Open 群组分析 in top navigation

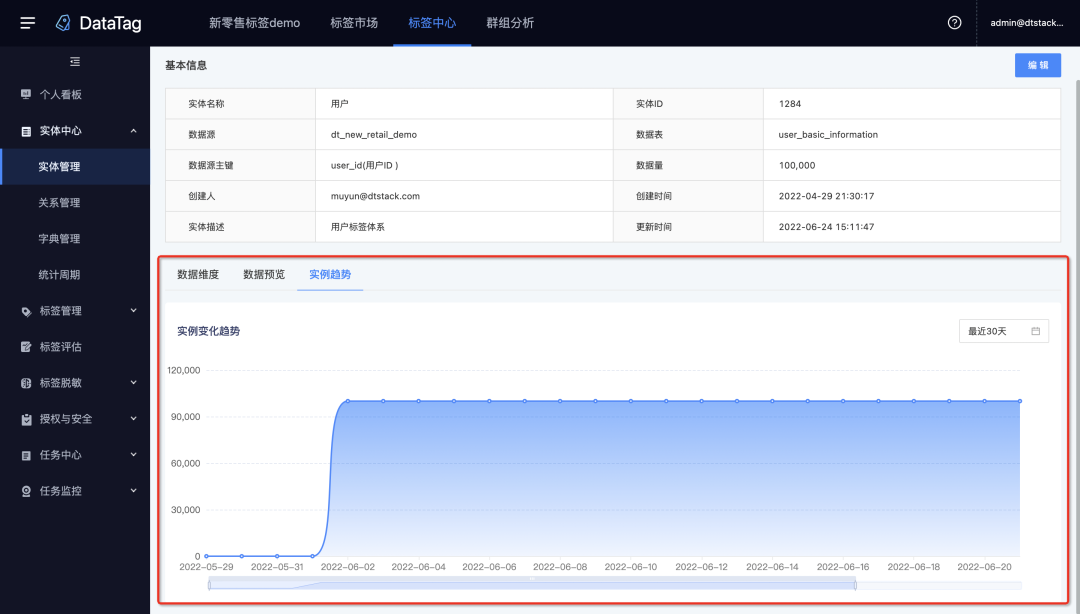(x=510, y=23)
